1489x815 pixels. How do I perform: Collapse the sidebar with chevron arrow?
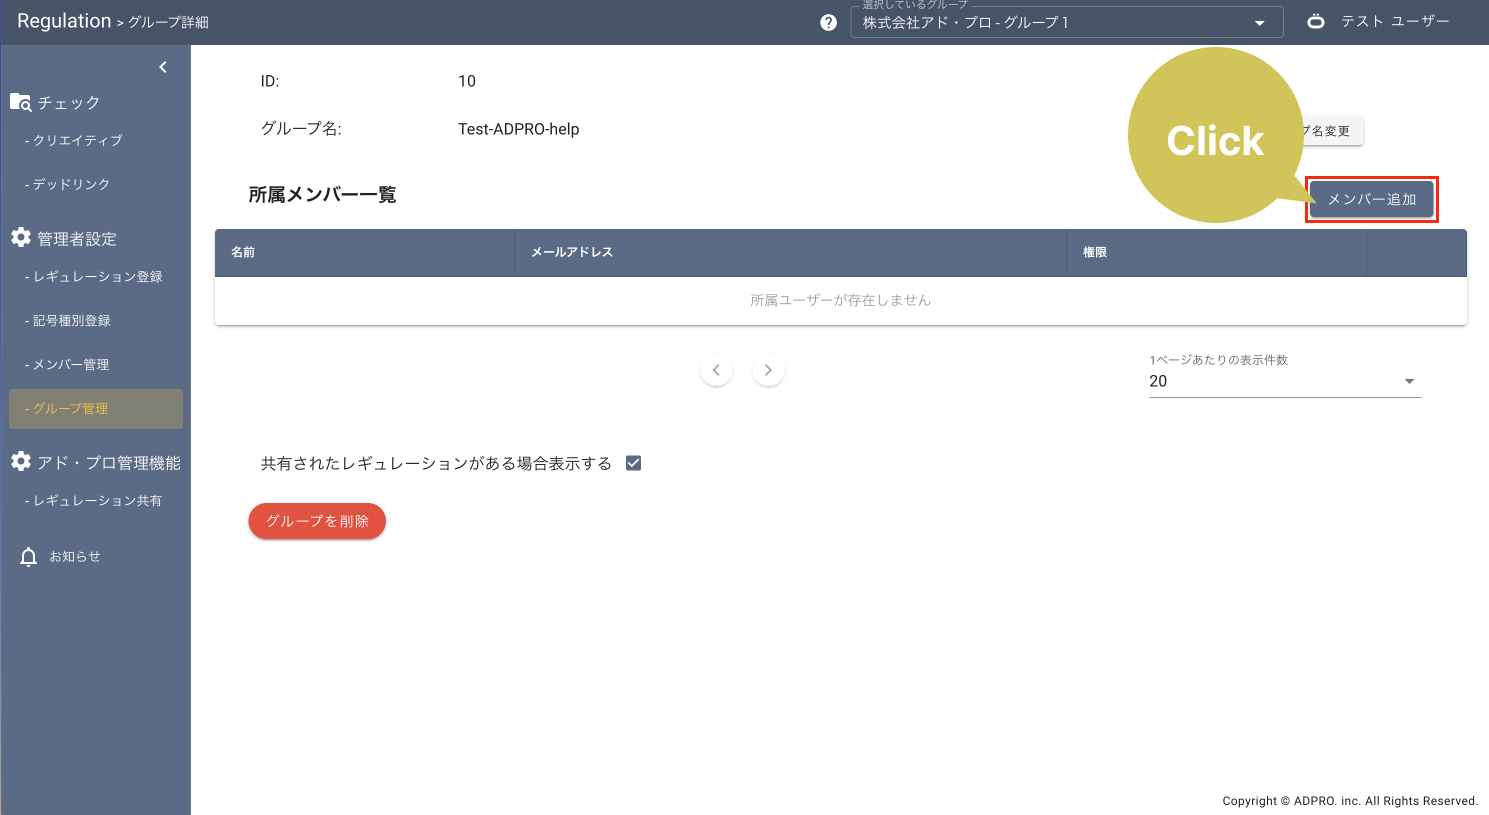(163, 67)
